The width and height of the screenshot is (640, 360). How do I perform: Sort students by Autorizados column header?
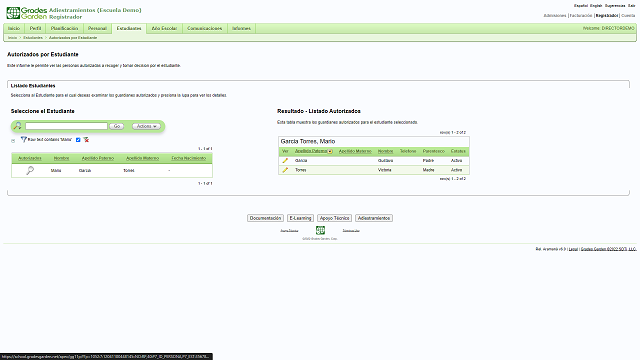[x=30, y=158]
